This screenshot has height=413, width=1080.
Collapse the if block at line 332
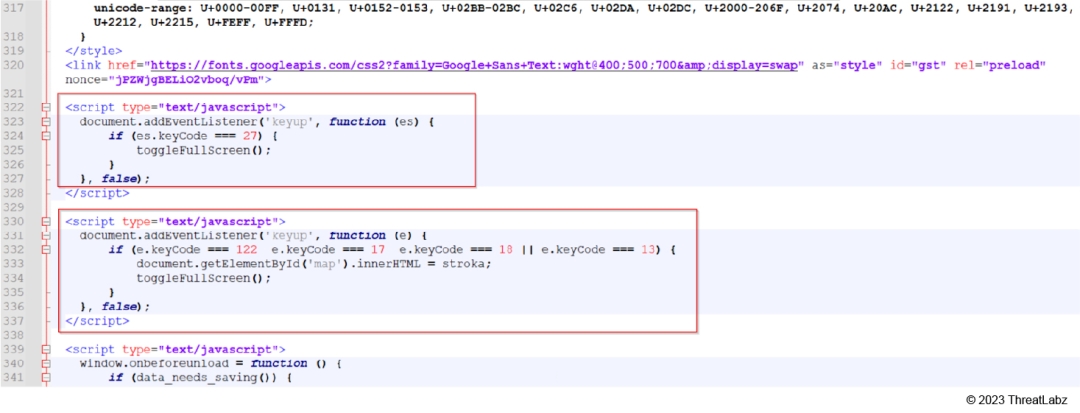tap(45, 250)
